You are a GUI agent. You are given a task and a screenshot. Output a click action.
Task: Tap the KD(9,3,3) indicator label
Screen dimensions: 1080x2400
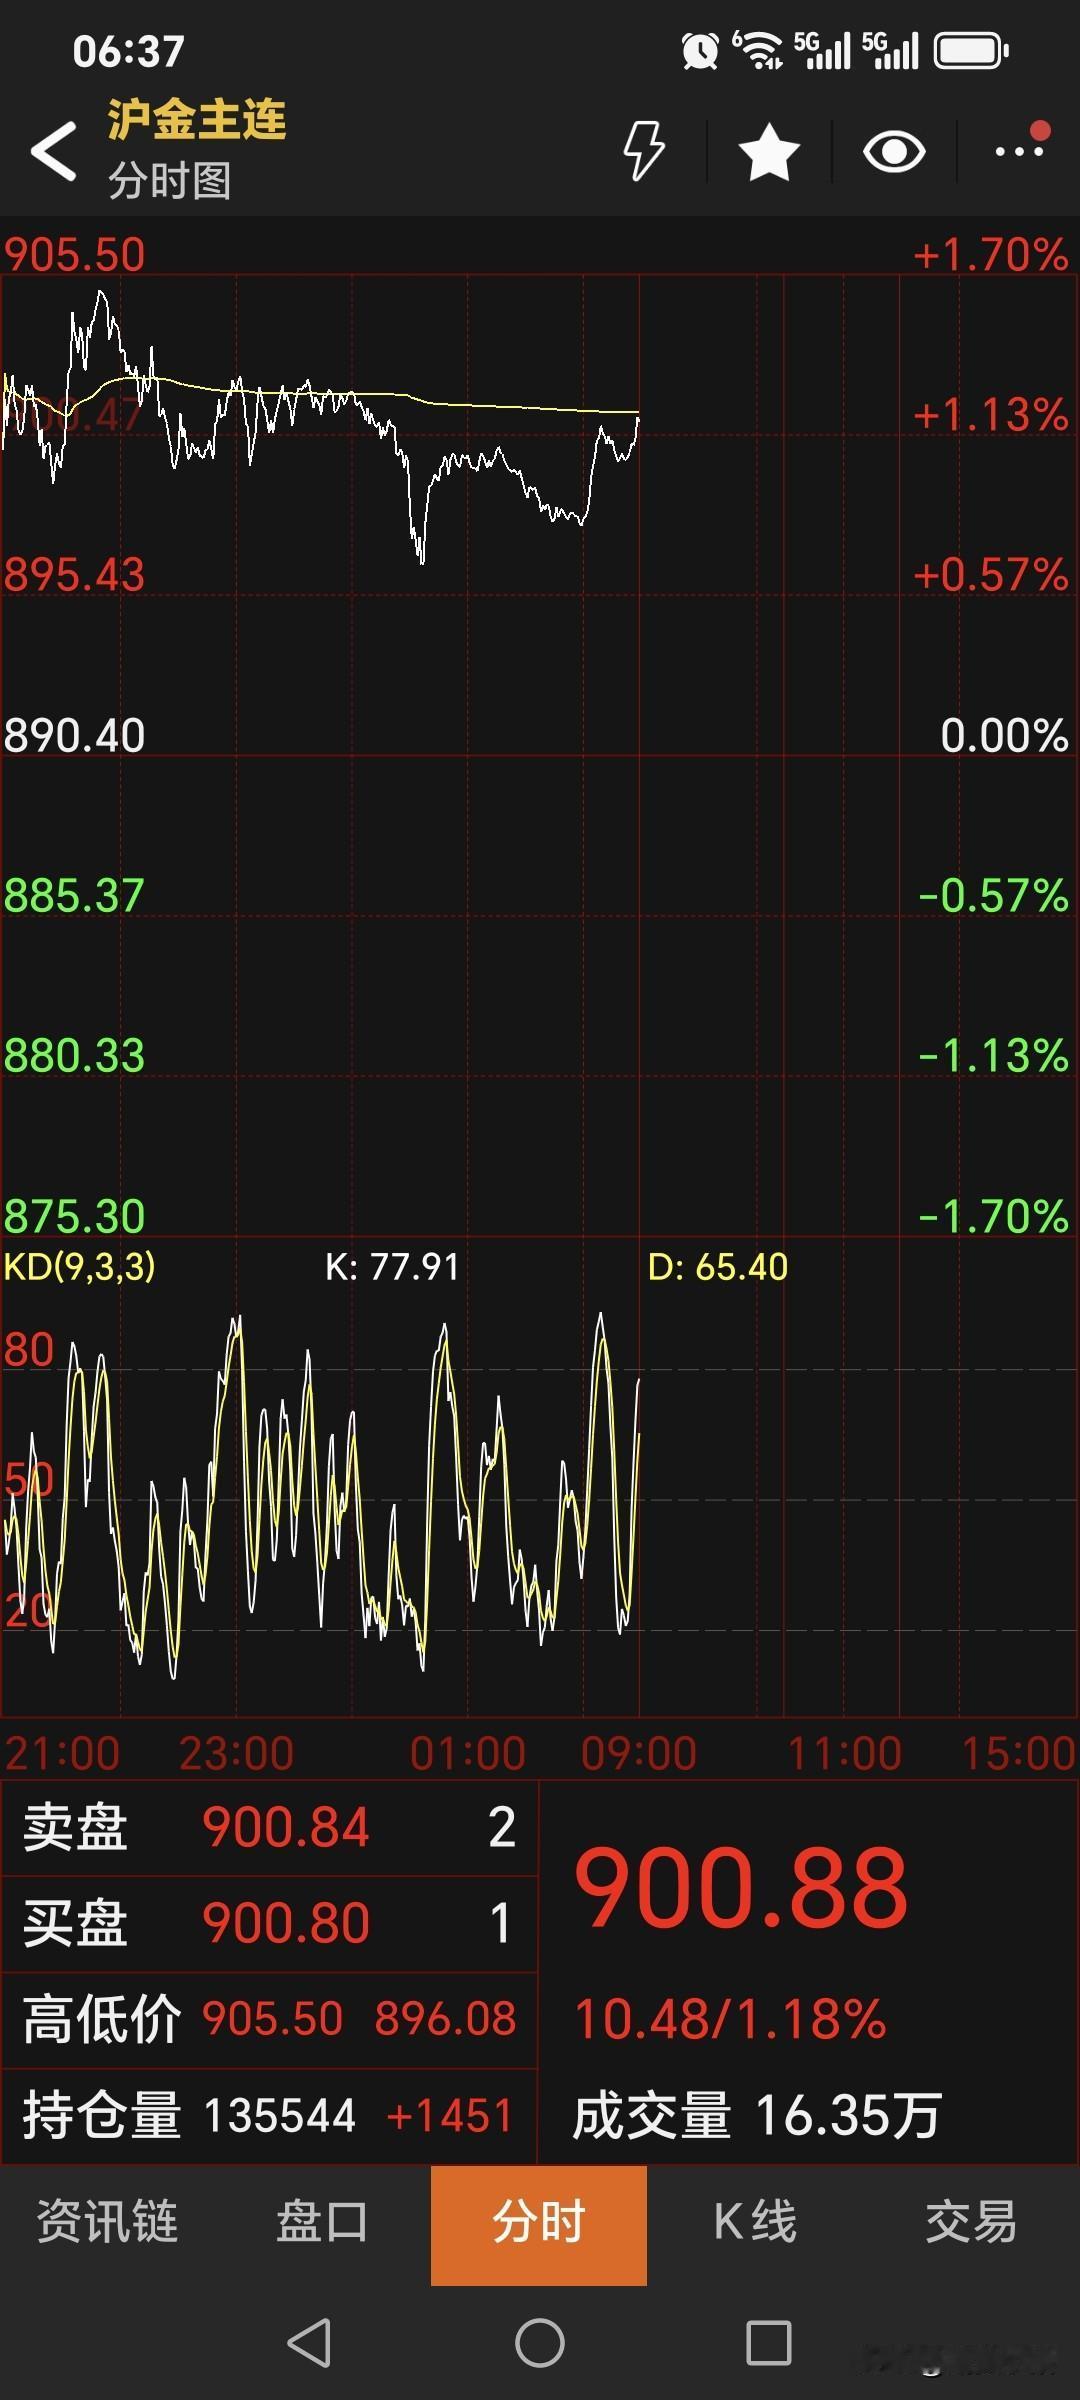pyautogui.click(x=80, y=1266)
